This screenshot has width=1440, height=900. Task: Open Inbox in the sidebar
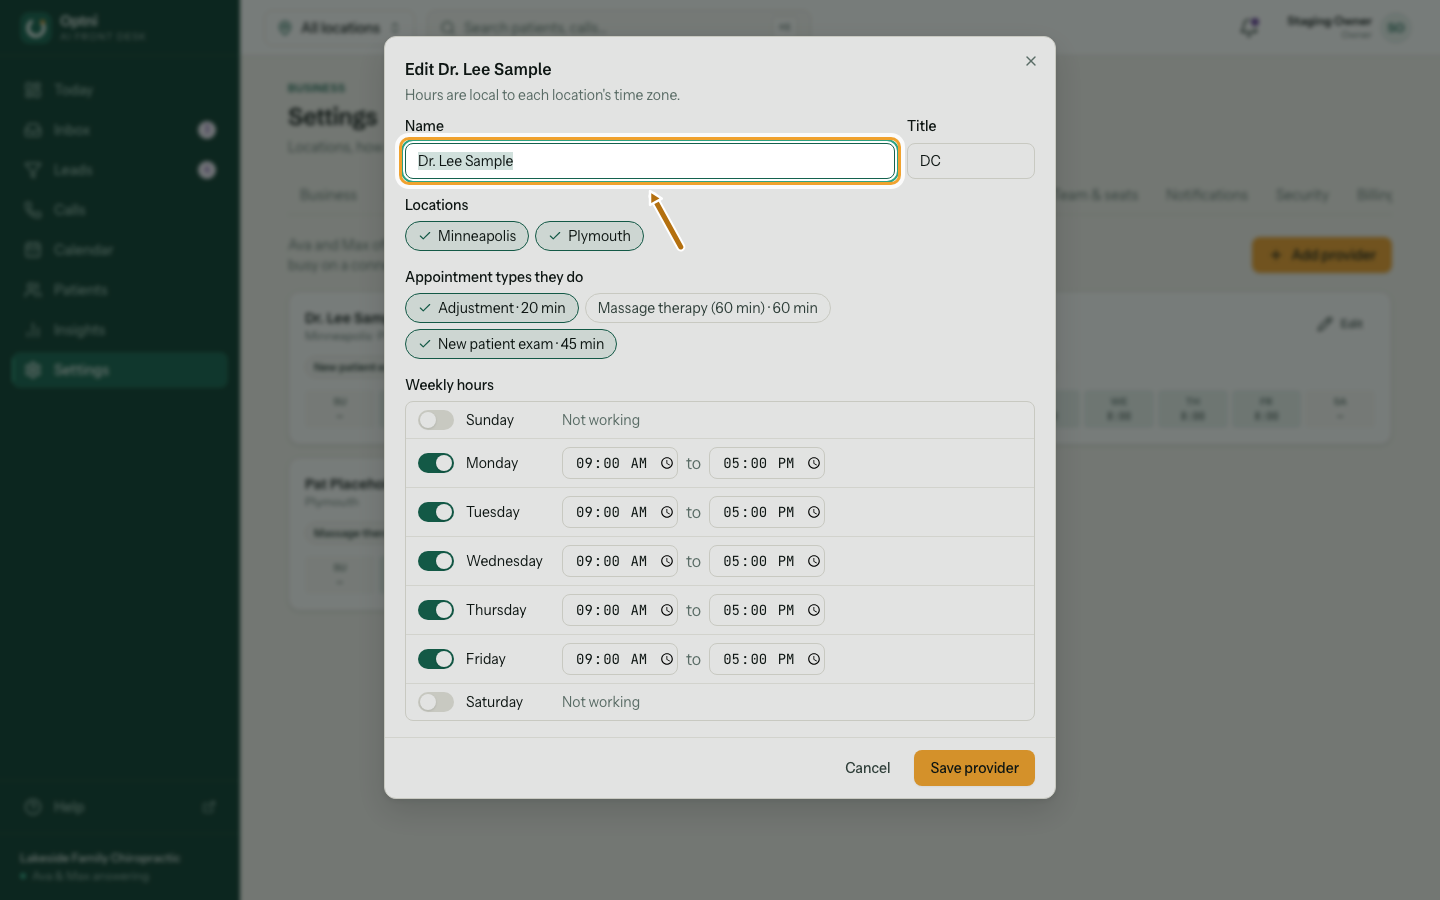pyautogui.click(x=120, y=130)
